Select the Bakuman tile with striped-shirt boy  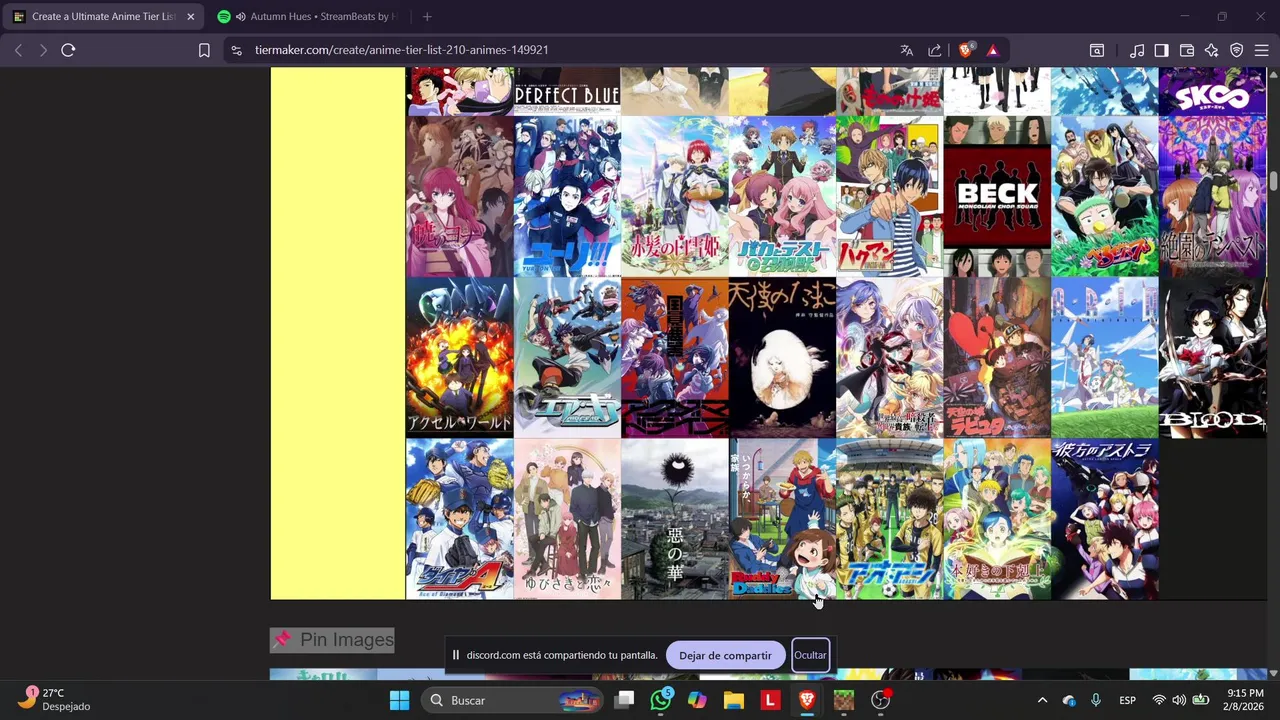(x=889, y=197)
